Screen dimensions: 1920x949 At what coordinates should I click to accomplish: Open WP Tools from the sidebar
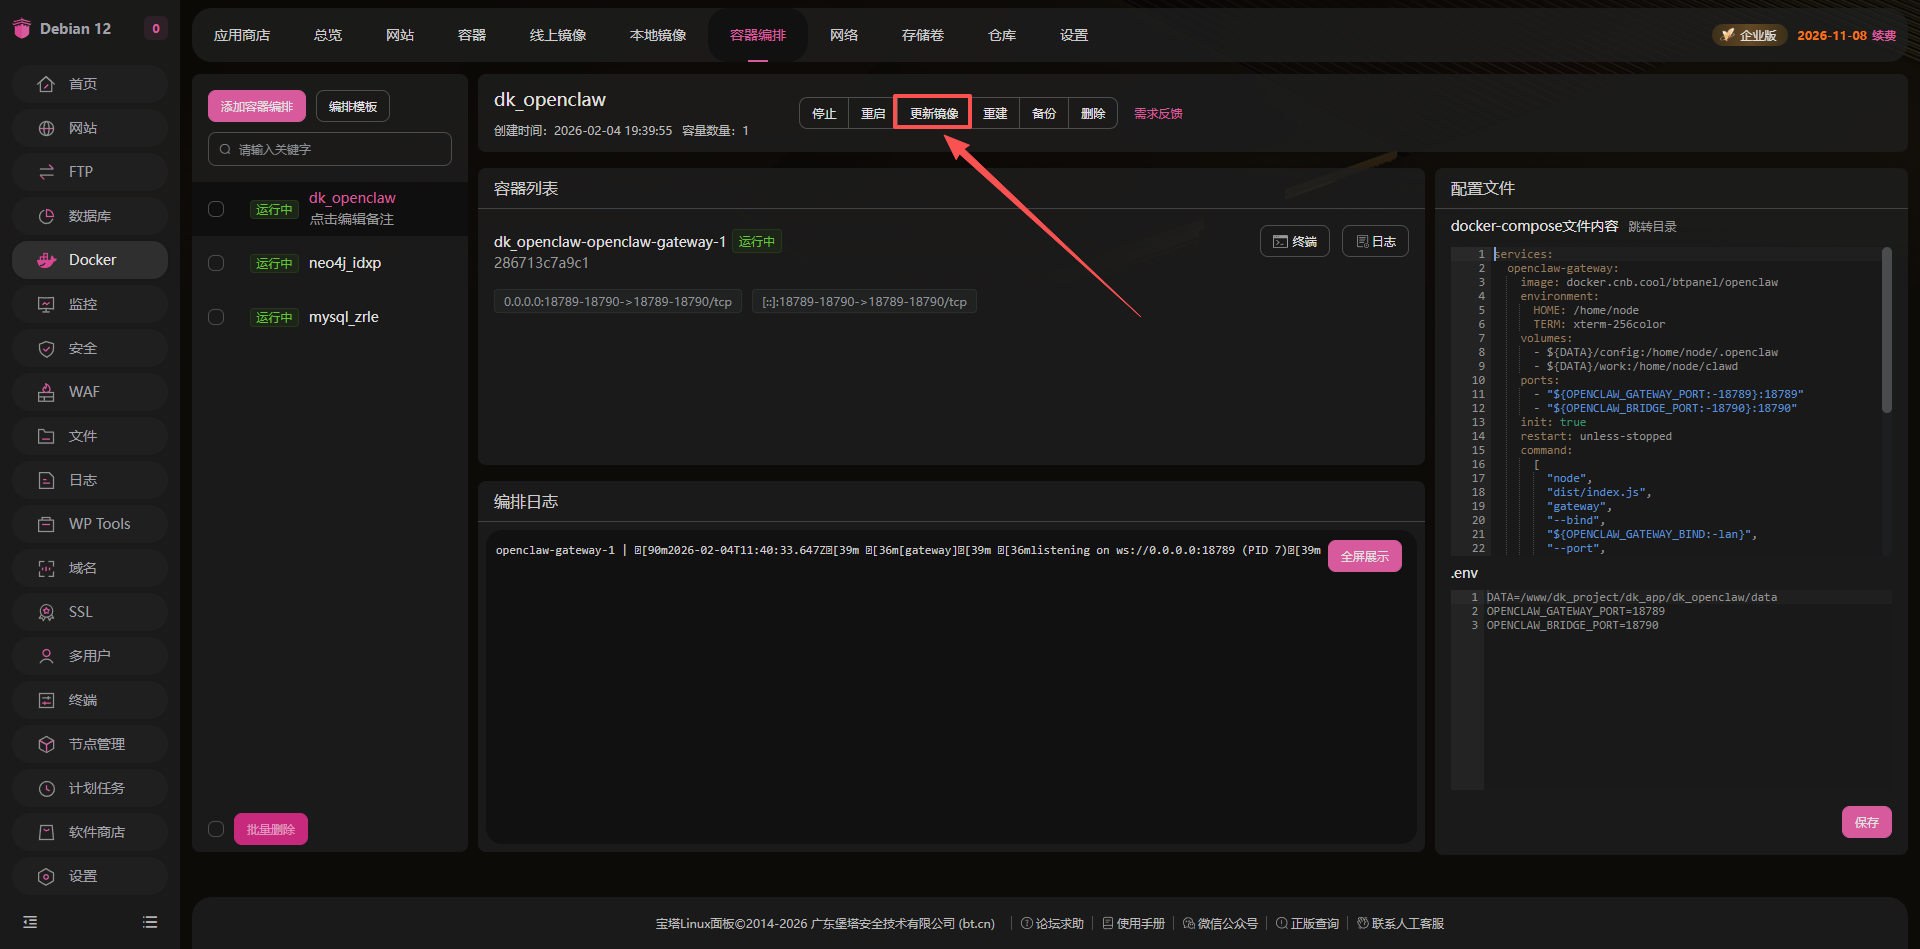tap(90, 523)
